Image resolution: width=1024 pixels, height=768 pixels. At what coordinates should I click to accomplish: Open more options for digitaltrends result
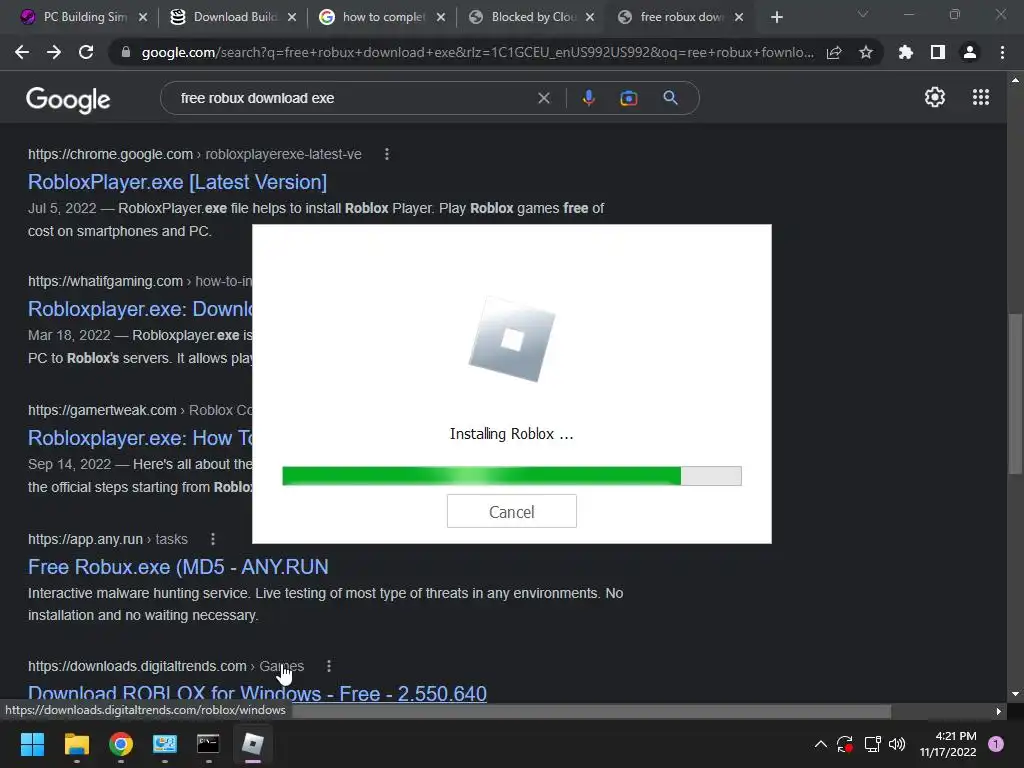pos(328,666)
